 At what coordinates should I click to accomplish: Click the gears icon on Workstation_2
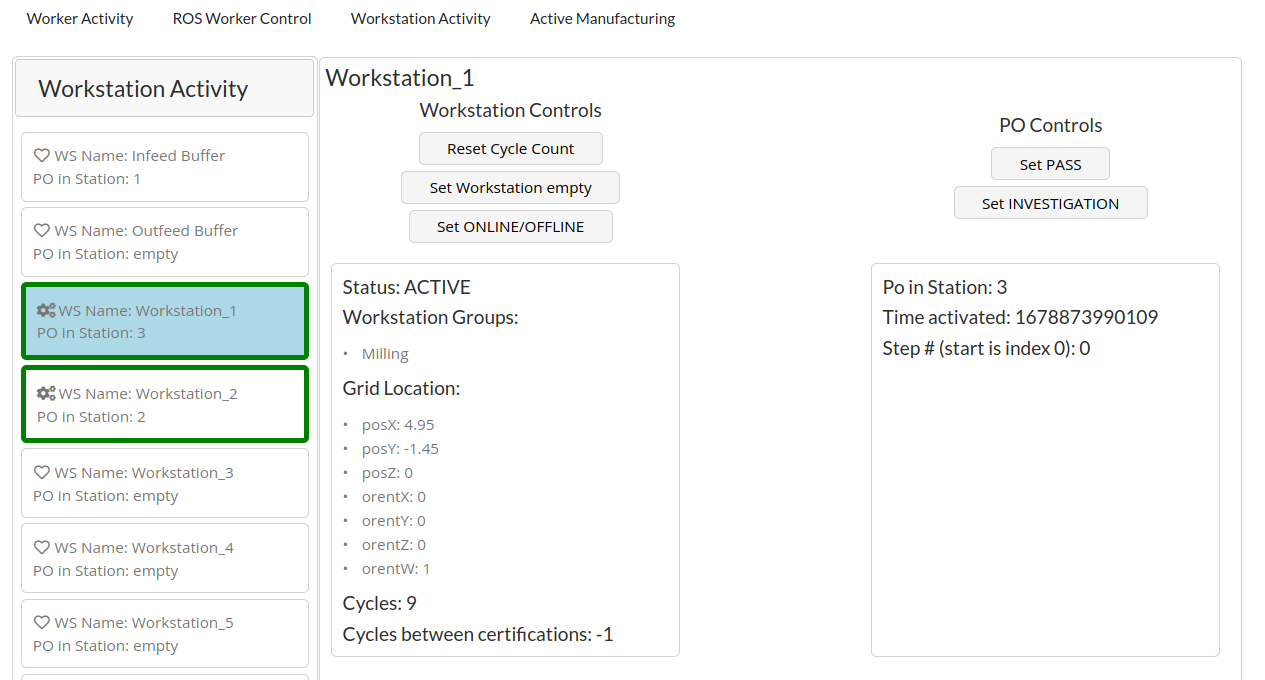[x=46, y=393]
